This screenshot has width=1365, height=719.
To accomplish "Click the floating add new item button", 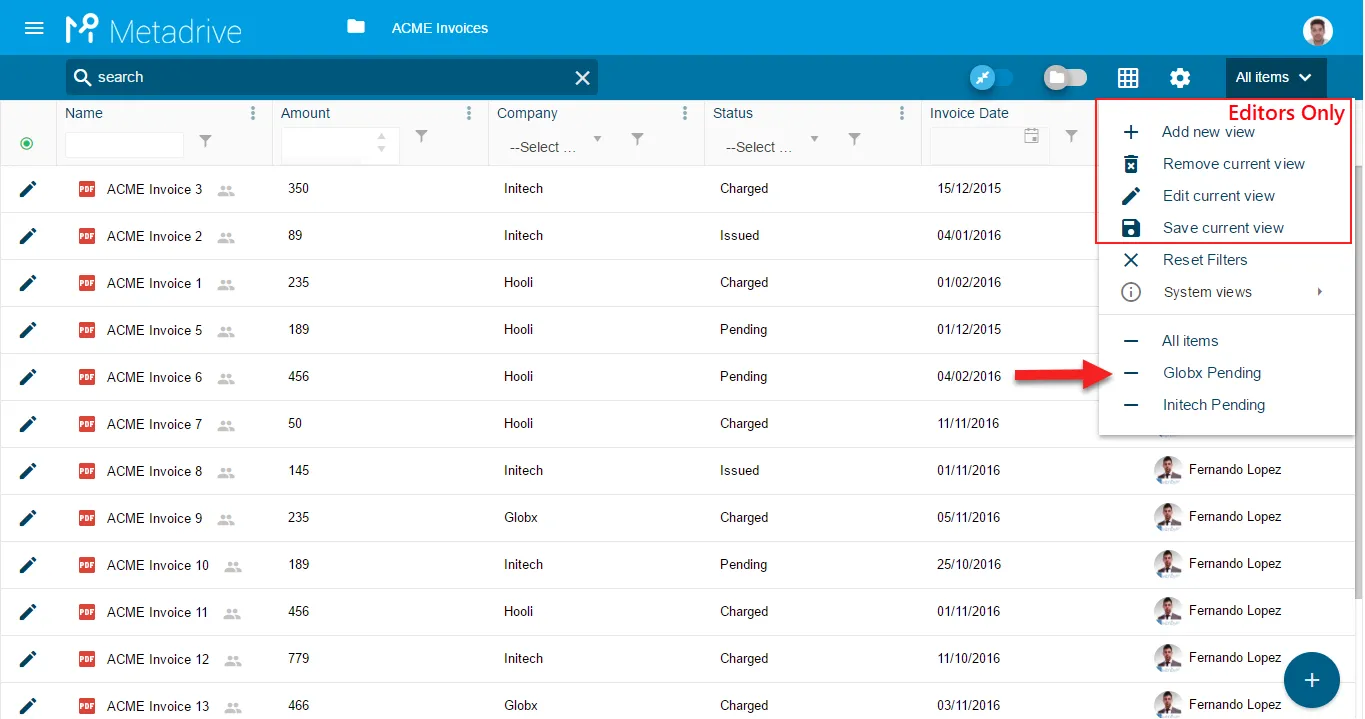I will (1312, 680).
